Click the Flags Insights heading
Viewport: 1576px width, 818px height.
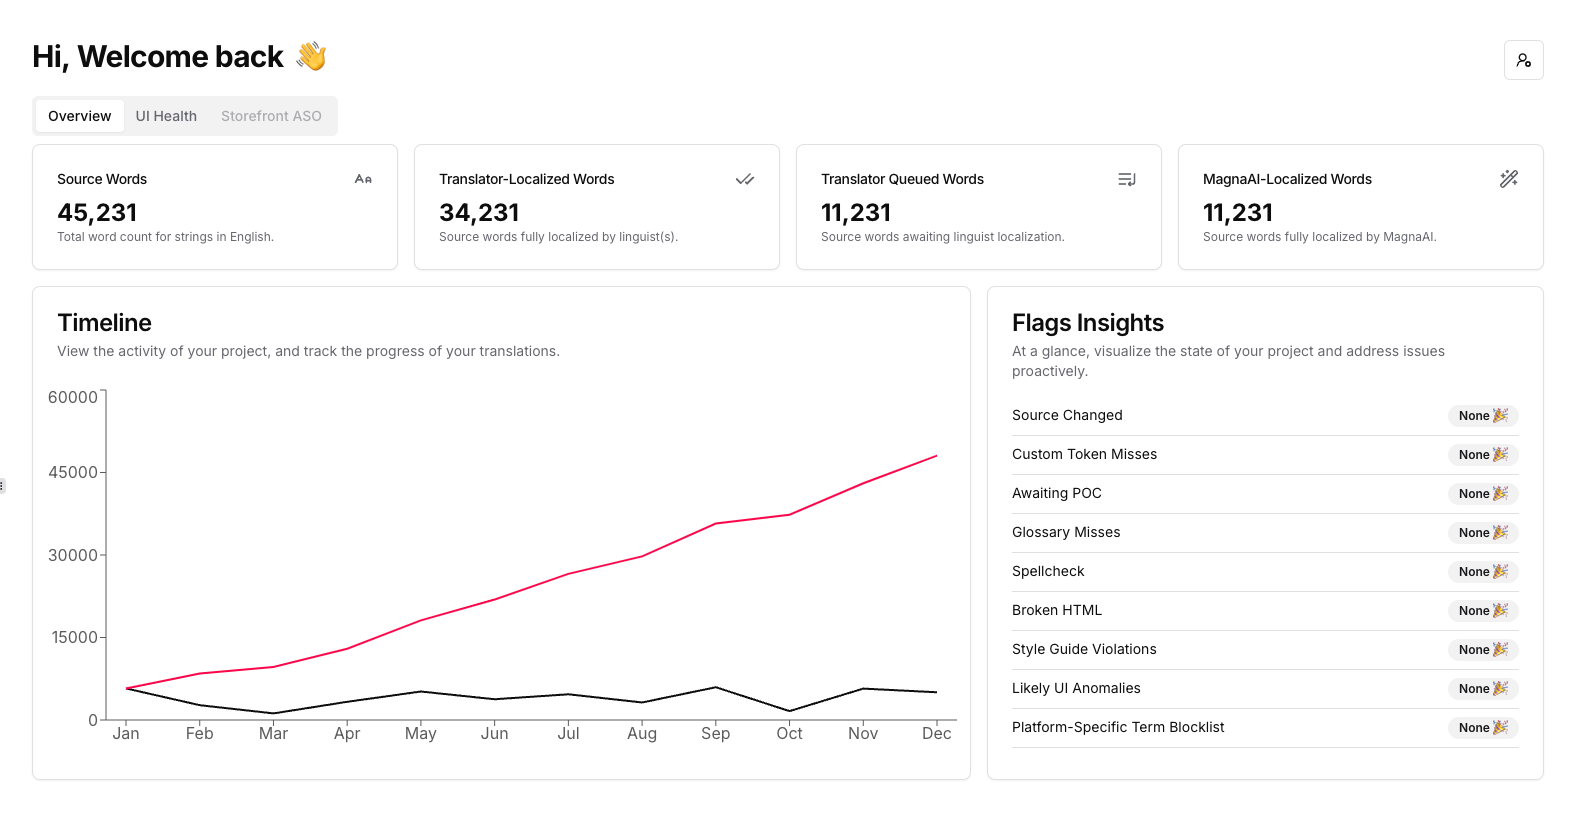point(1088,323)
